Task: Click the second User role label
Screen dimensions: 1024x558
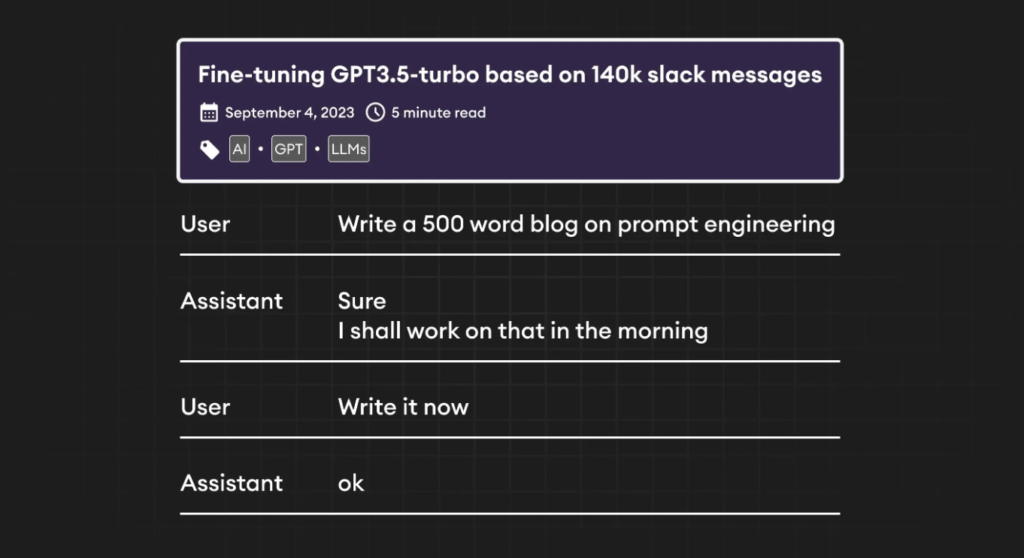Action: (x=205, y=407)
